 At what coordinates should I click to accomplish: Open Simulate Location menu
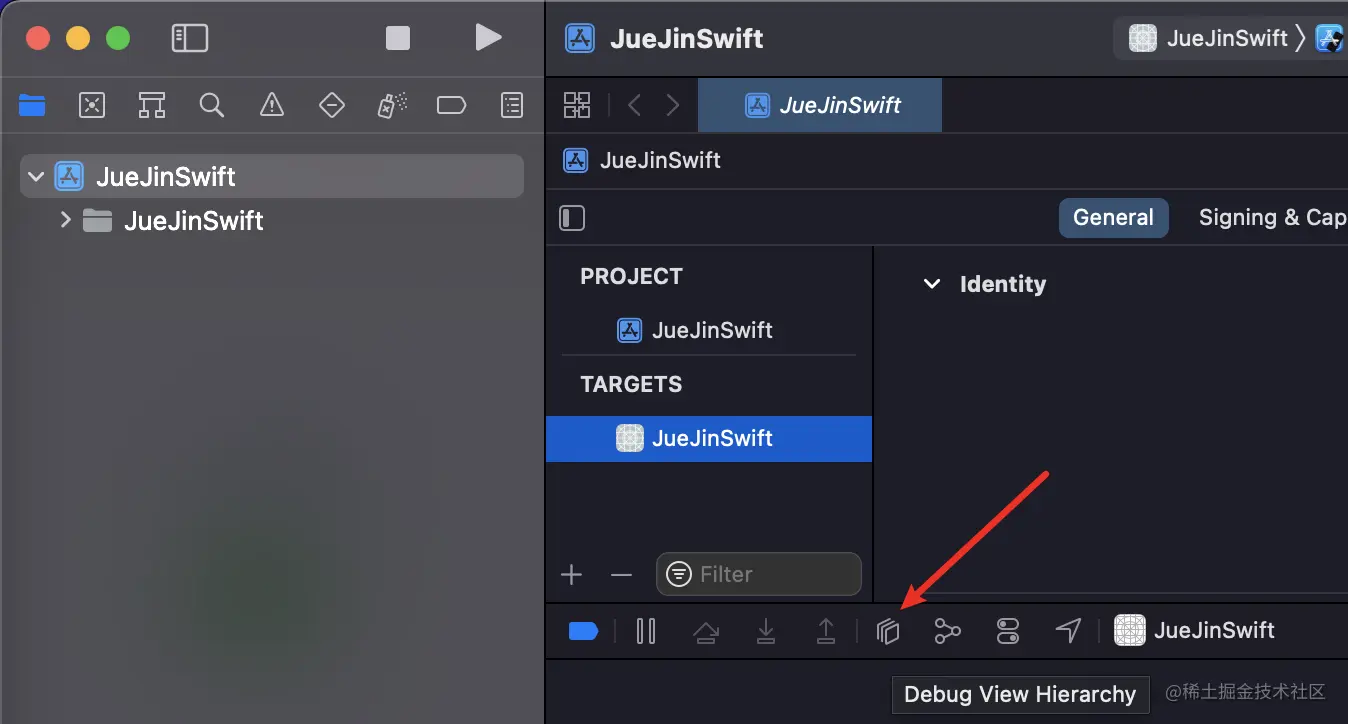tap(1068, 631)
